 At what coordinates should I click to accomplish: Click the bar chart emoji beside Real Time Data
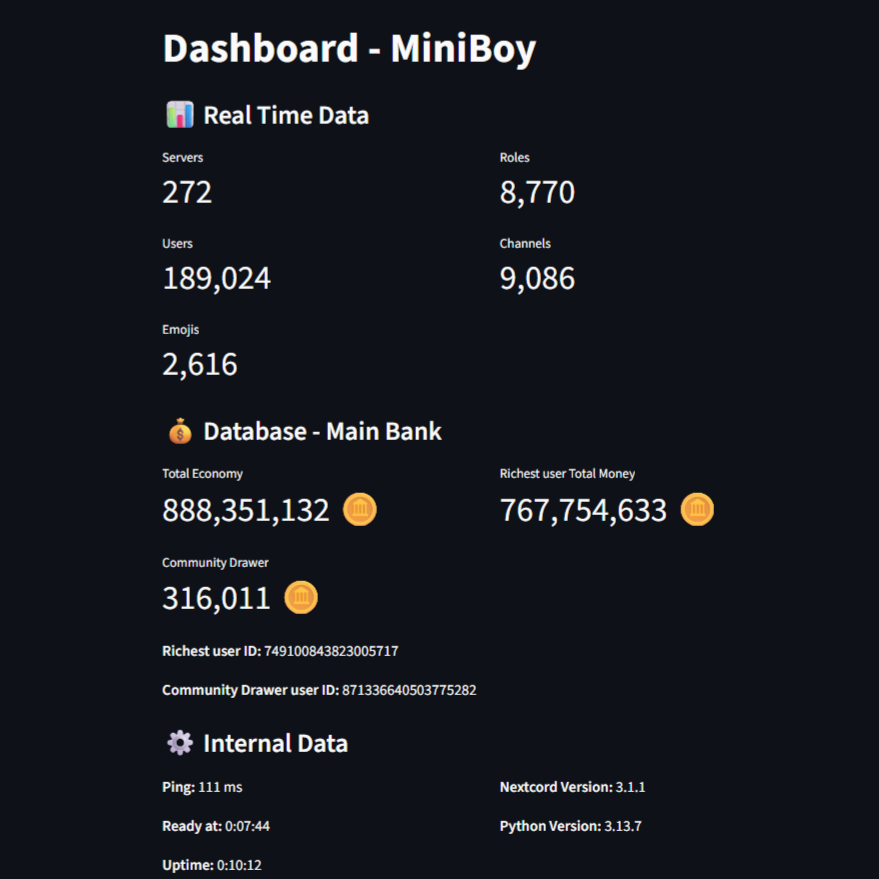[179, 115]
